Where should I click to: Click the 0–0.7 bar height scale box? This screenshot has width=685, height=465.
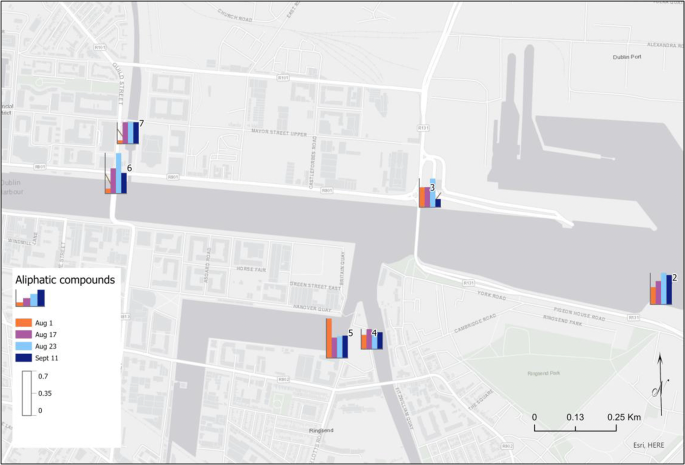coord(27,393)
